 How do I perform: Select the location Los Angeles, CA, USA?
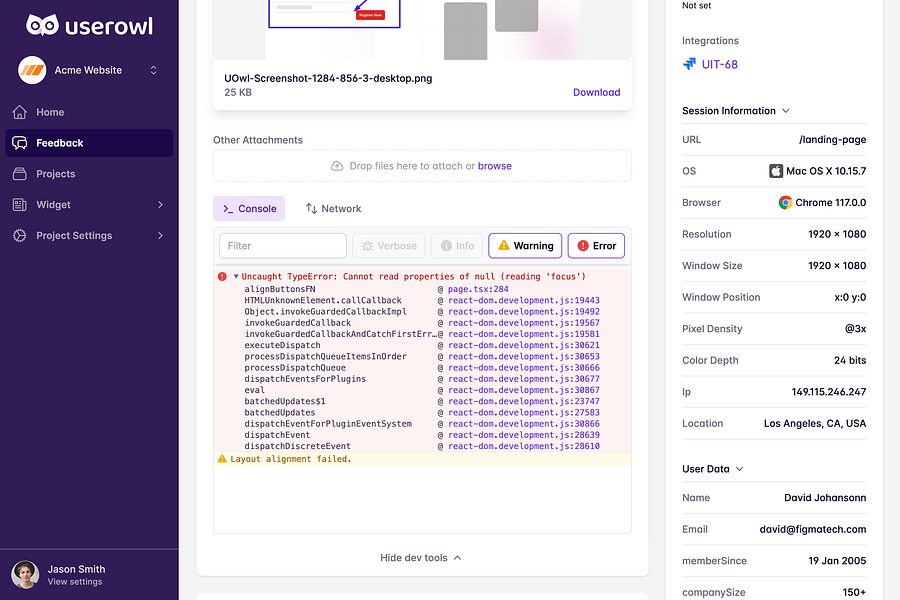point(815,424)
